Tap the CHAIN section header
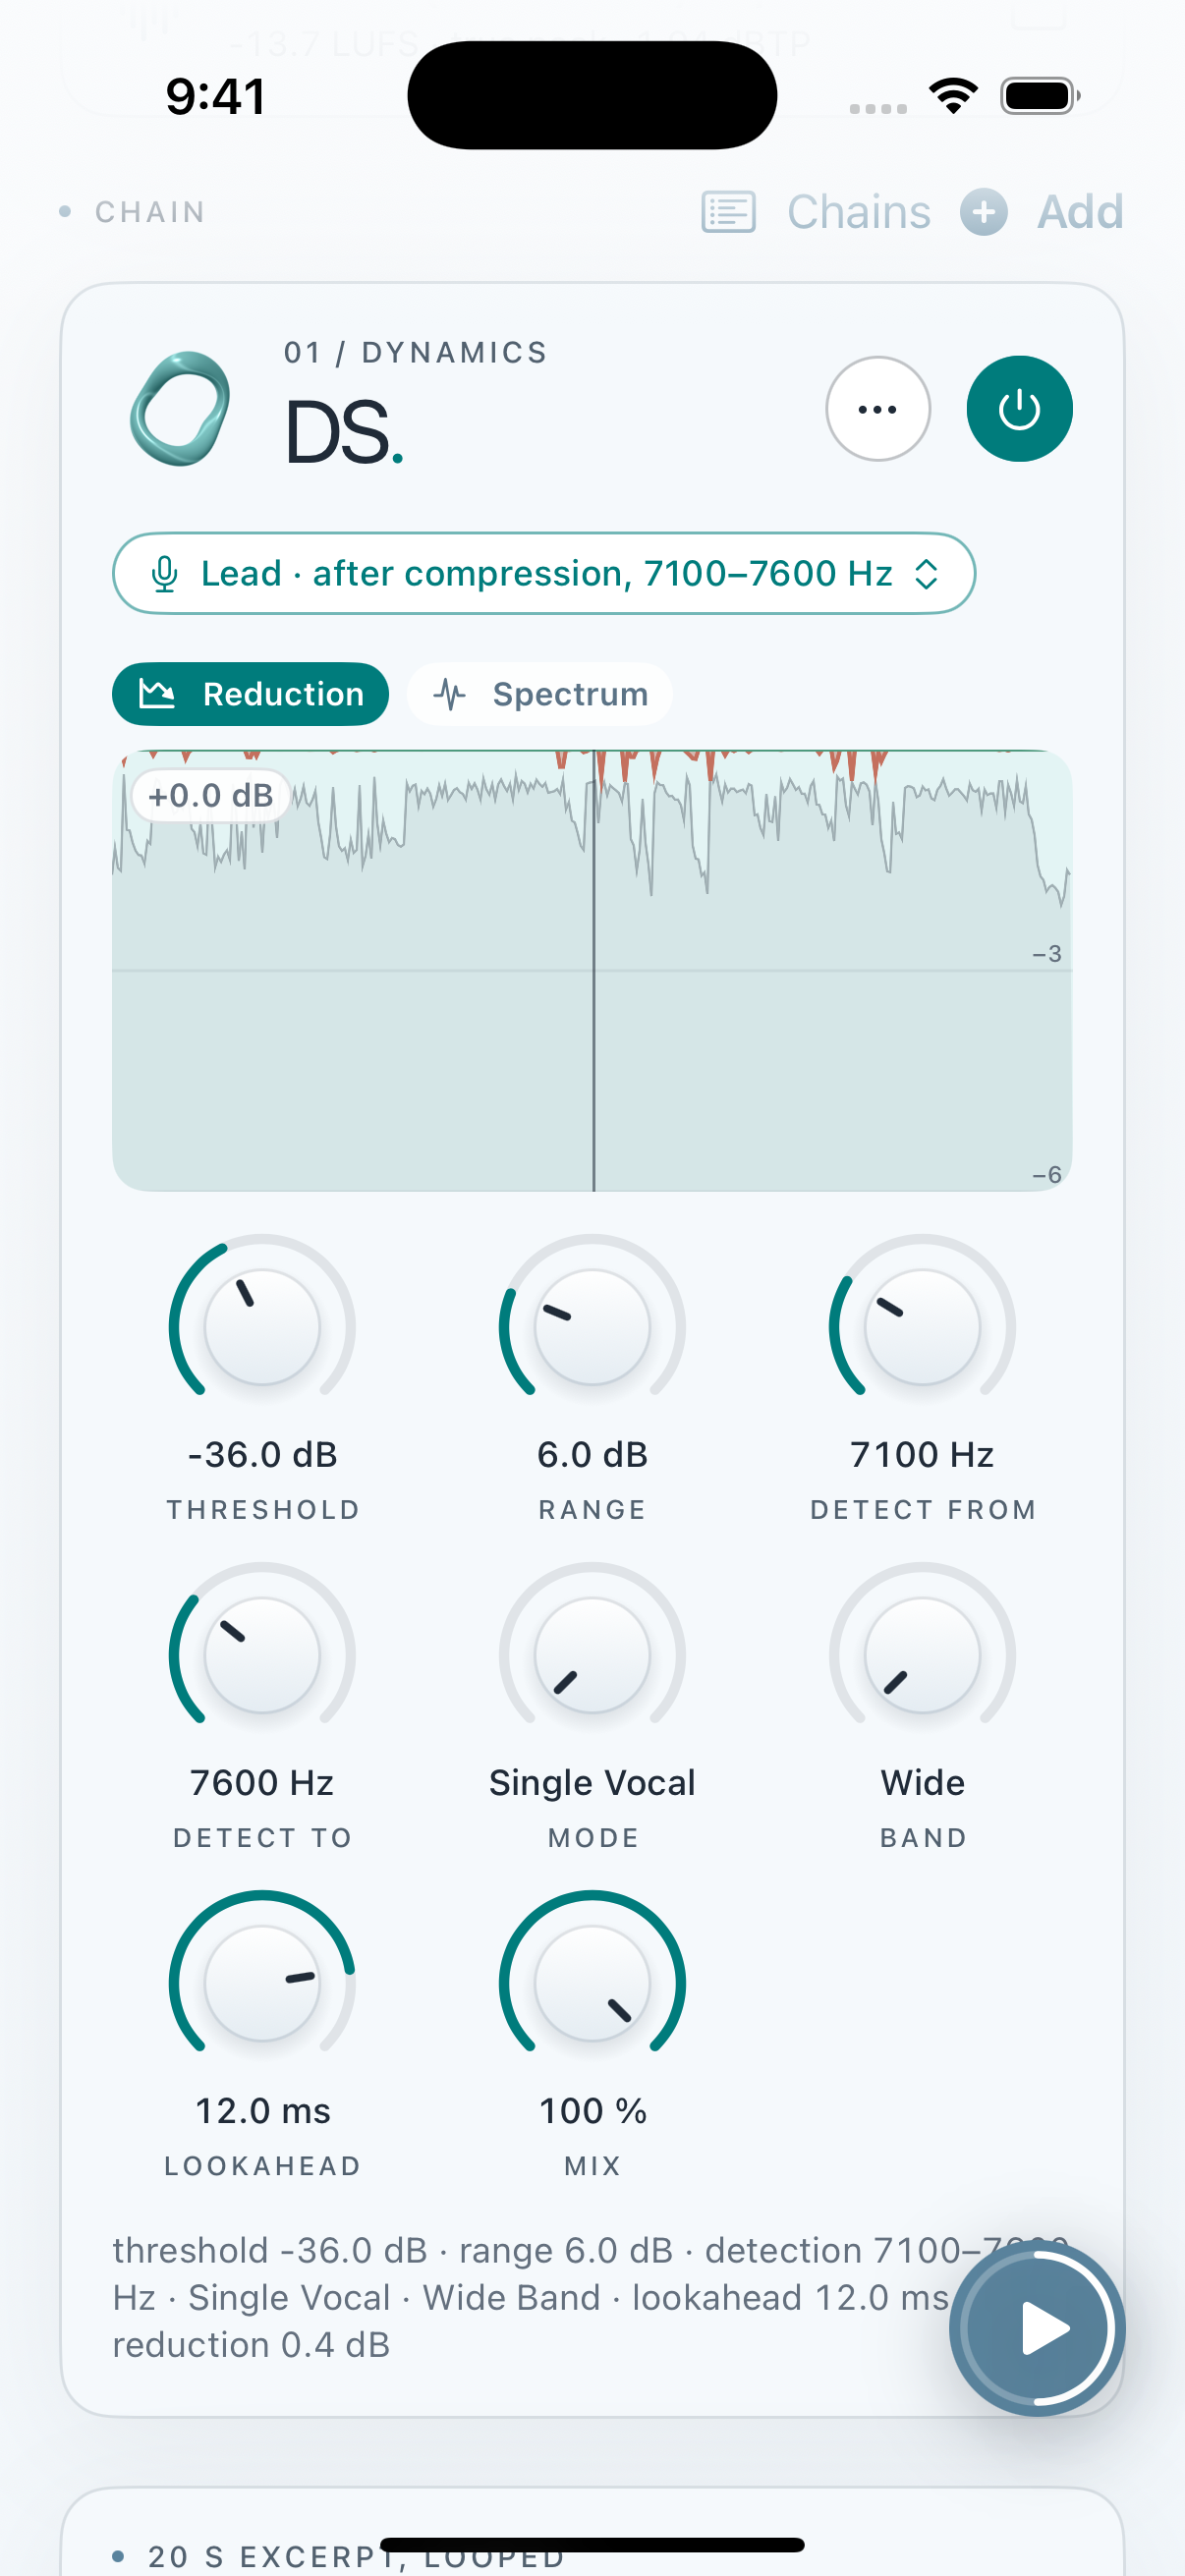 (150, 212)
